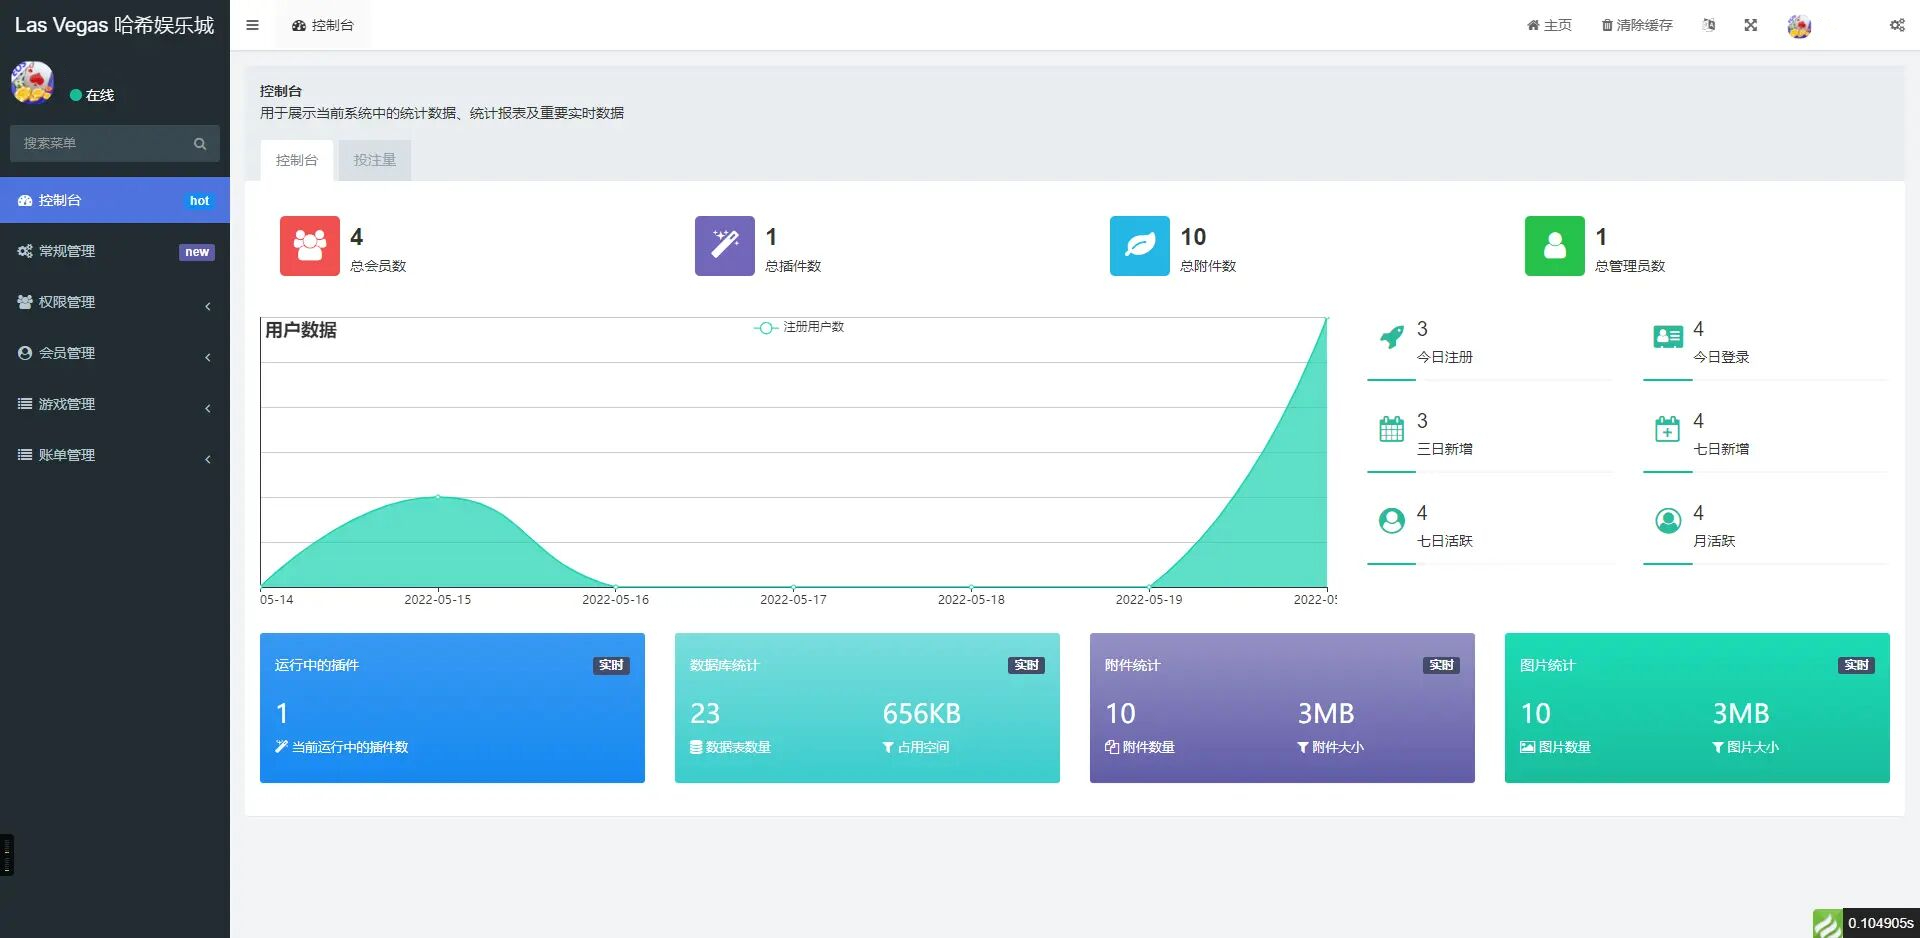Image resolution: width=1920 pixels, height=938 pixels.
Task: Click the 会员管理 user-circle icon
Action: click(25, 353)
